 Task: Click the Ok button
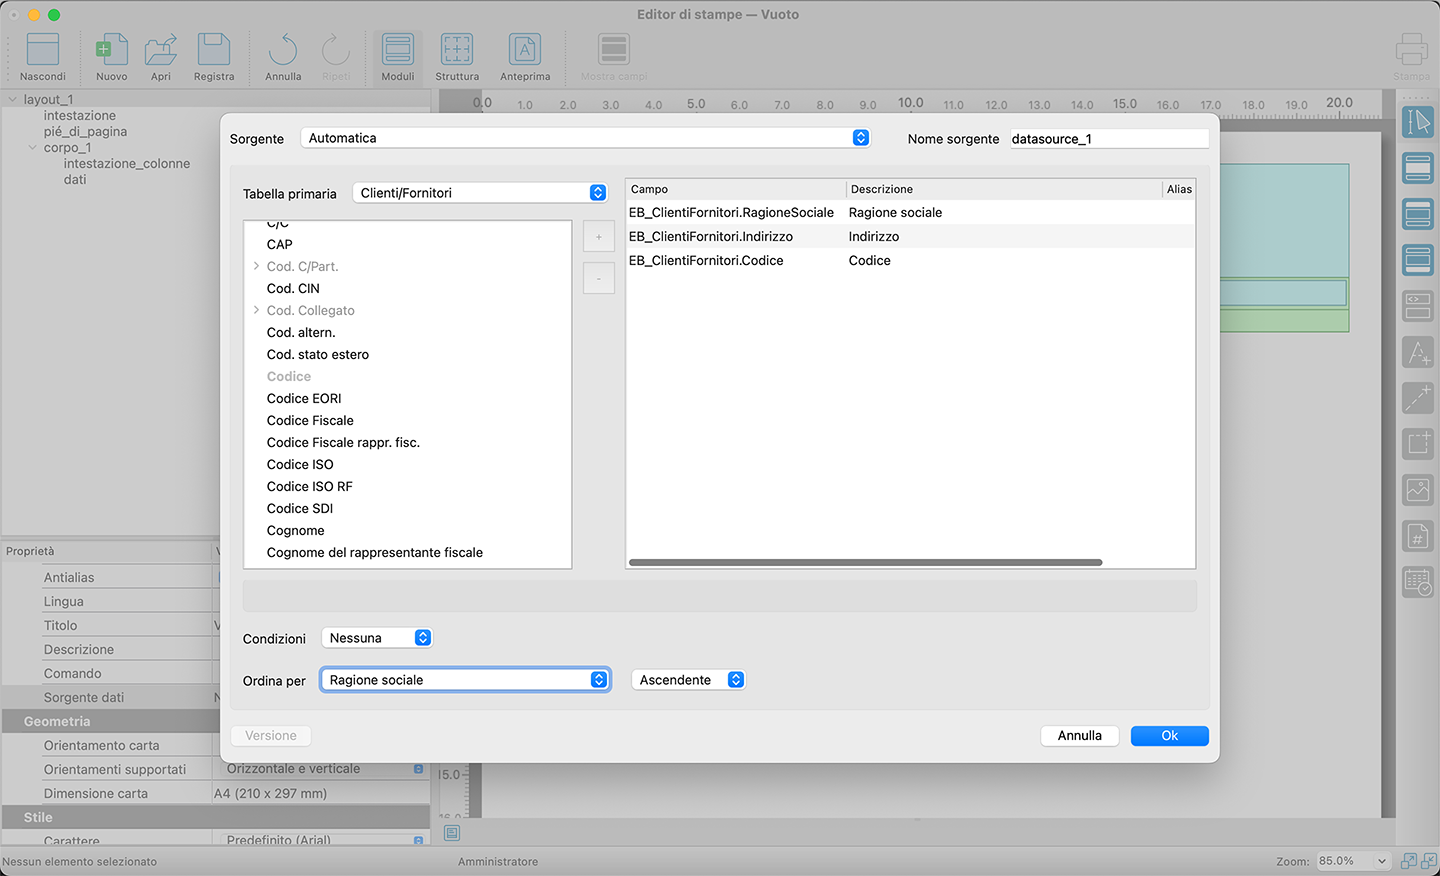tap(1169, 736)
